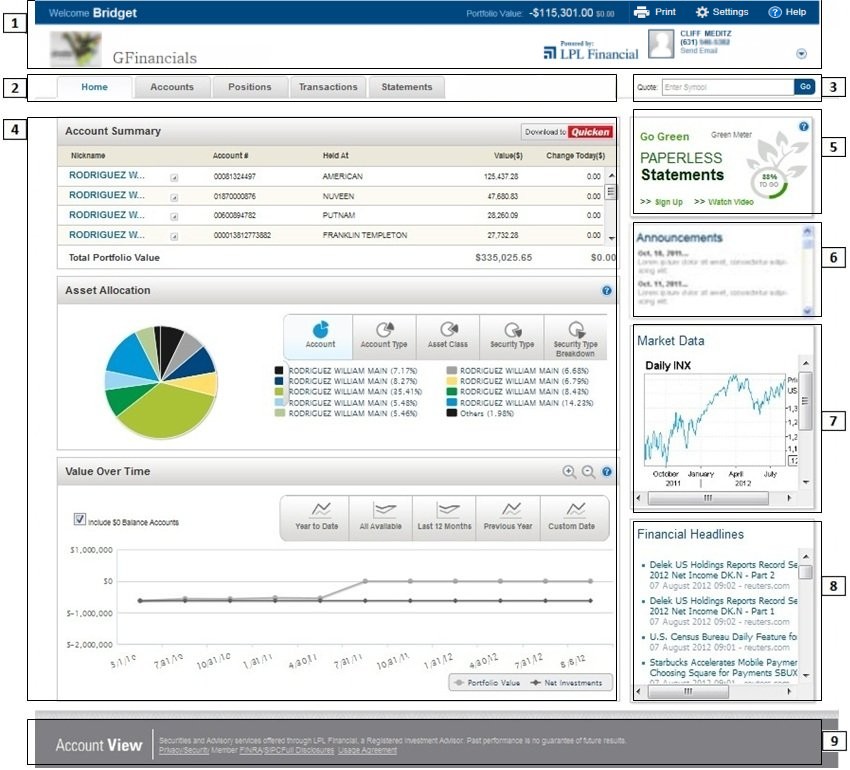Click the Go quote button
Screen dimensions: 850x770
pyautogui.click(x=805, y=87)
